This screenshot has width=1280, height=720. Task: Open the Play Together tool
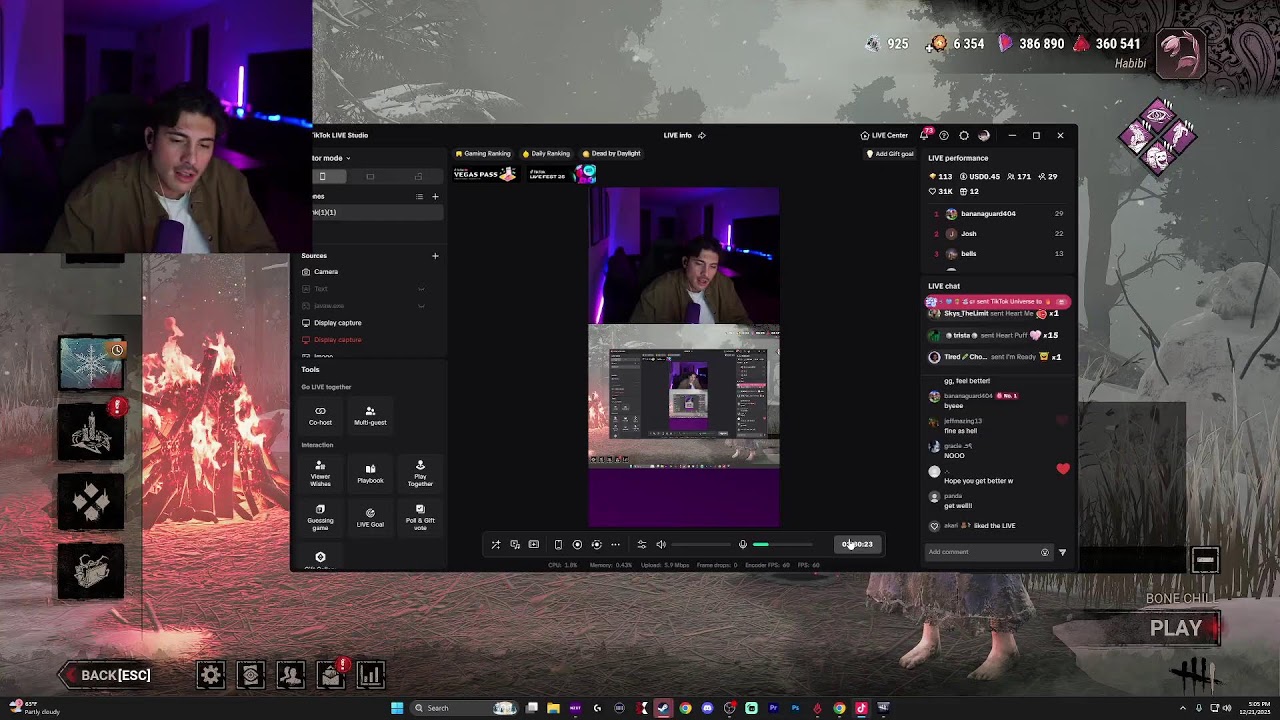420,473
